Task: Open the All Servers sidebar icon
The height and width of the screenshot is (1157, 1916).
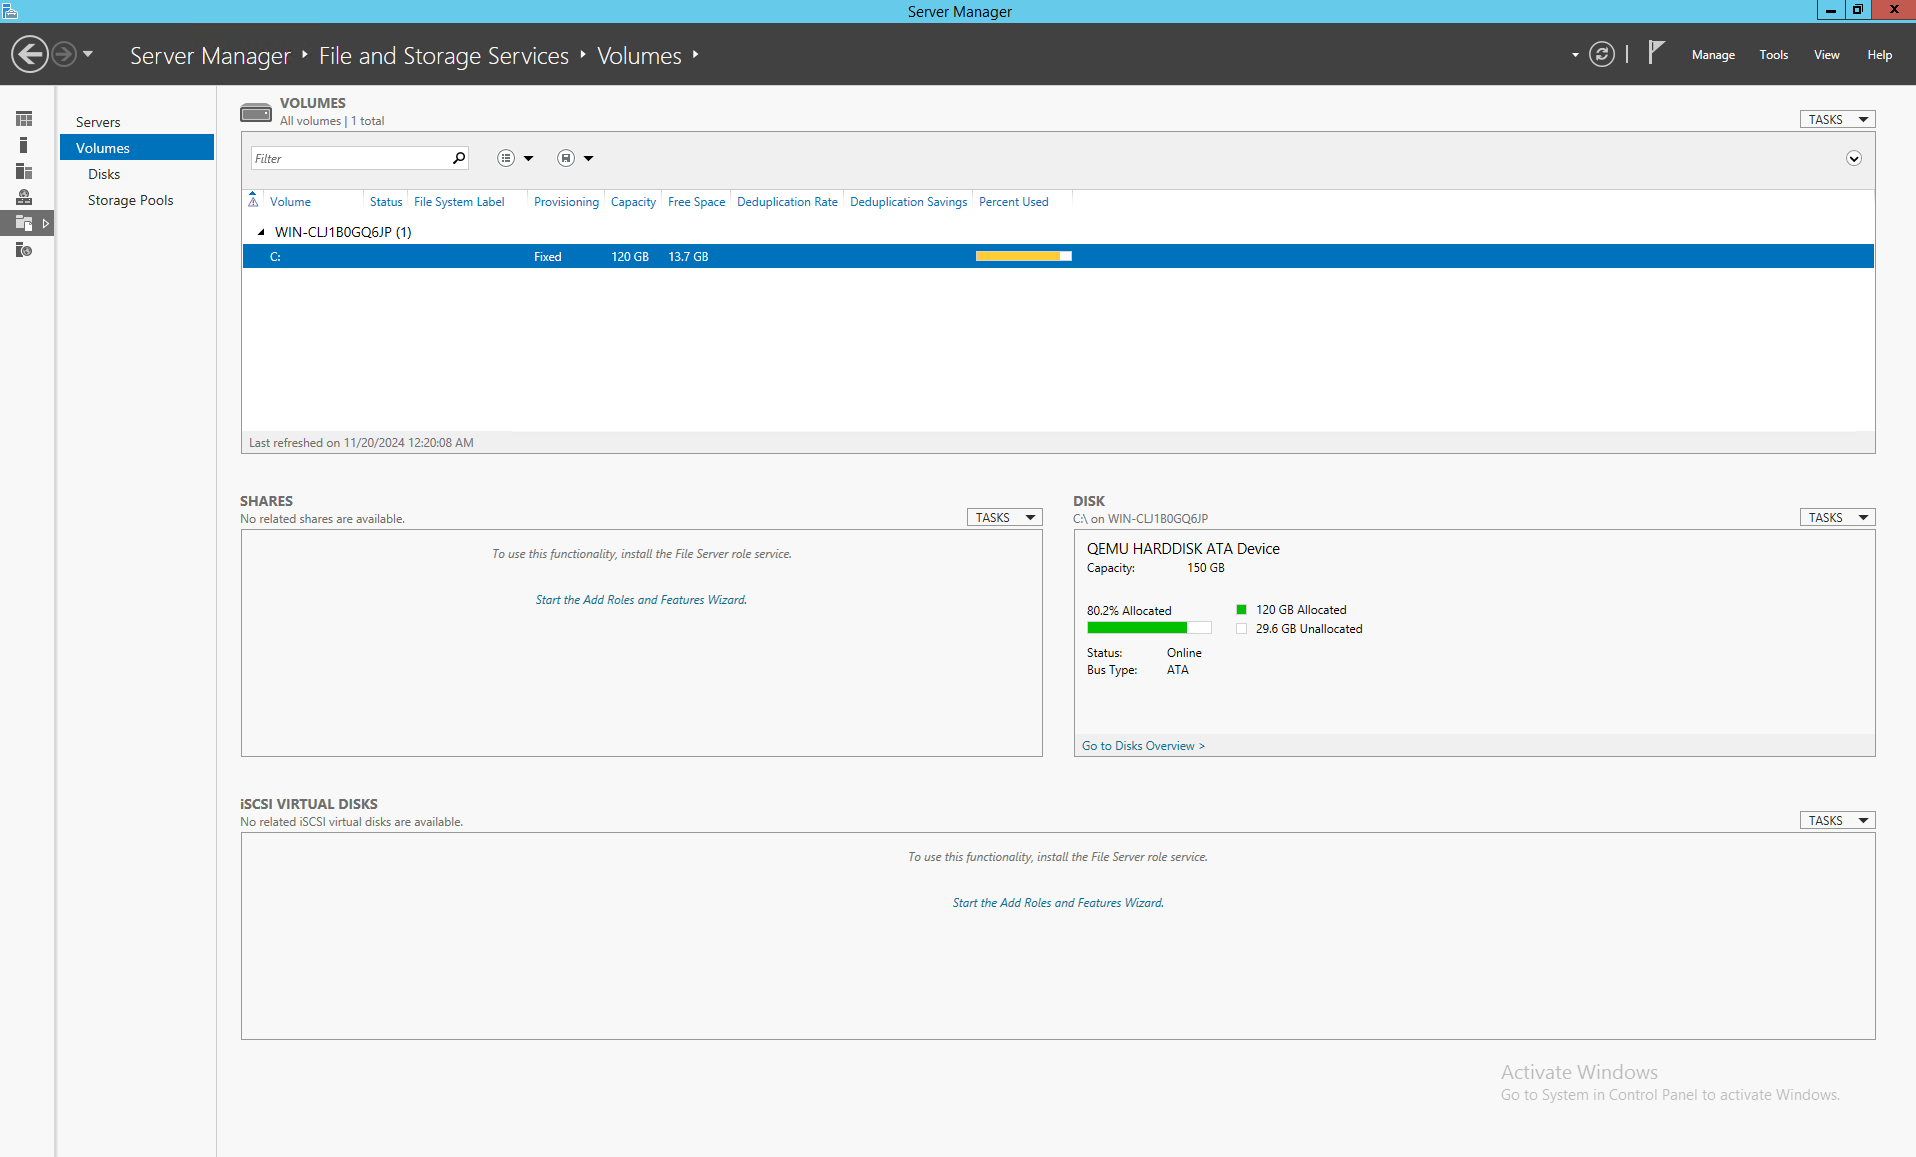Action: click(24, 171)
